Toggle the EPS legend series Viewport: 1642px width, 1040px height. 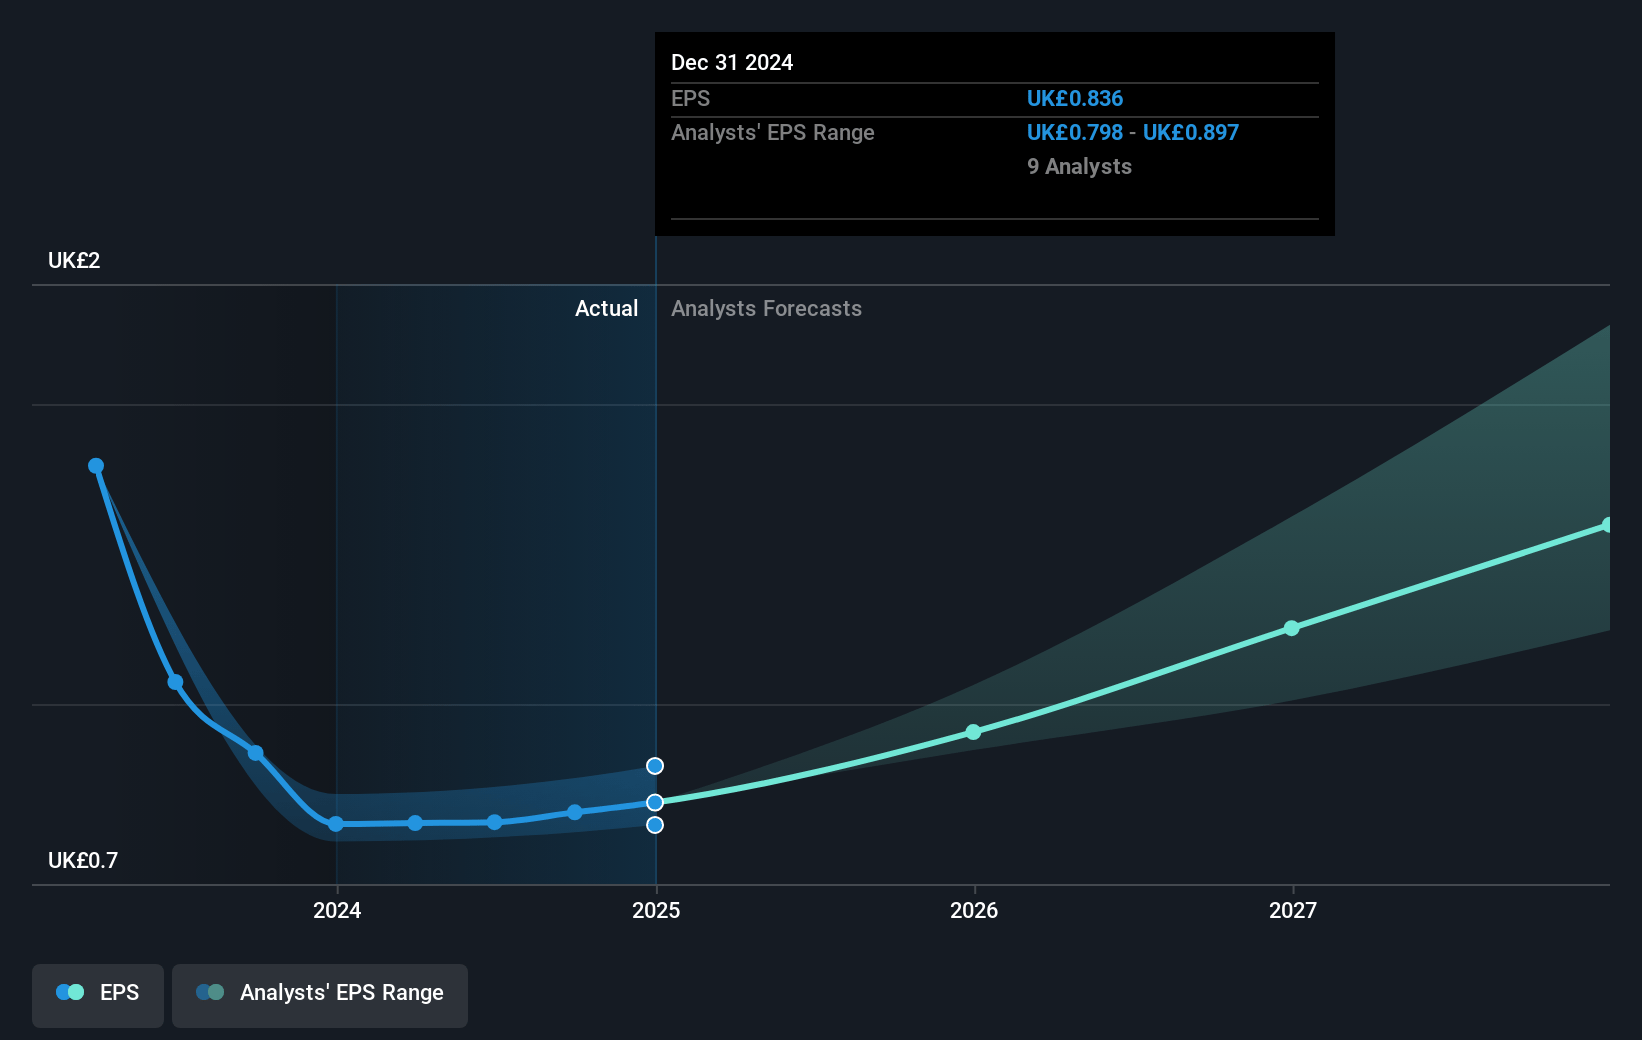tap(98, 995)
